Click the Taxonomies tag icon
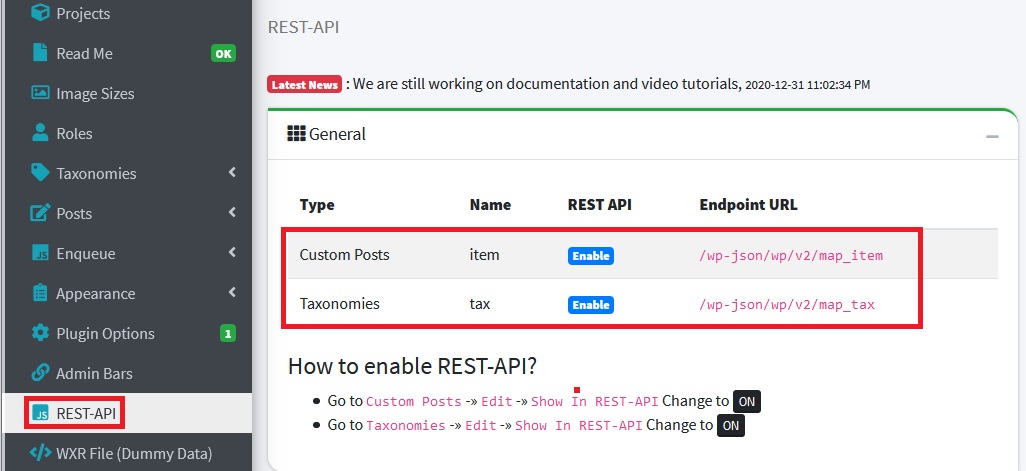 pyautogui.click(x=40, y=173)
